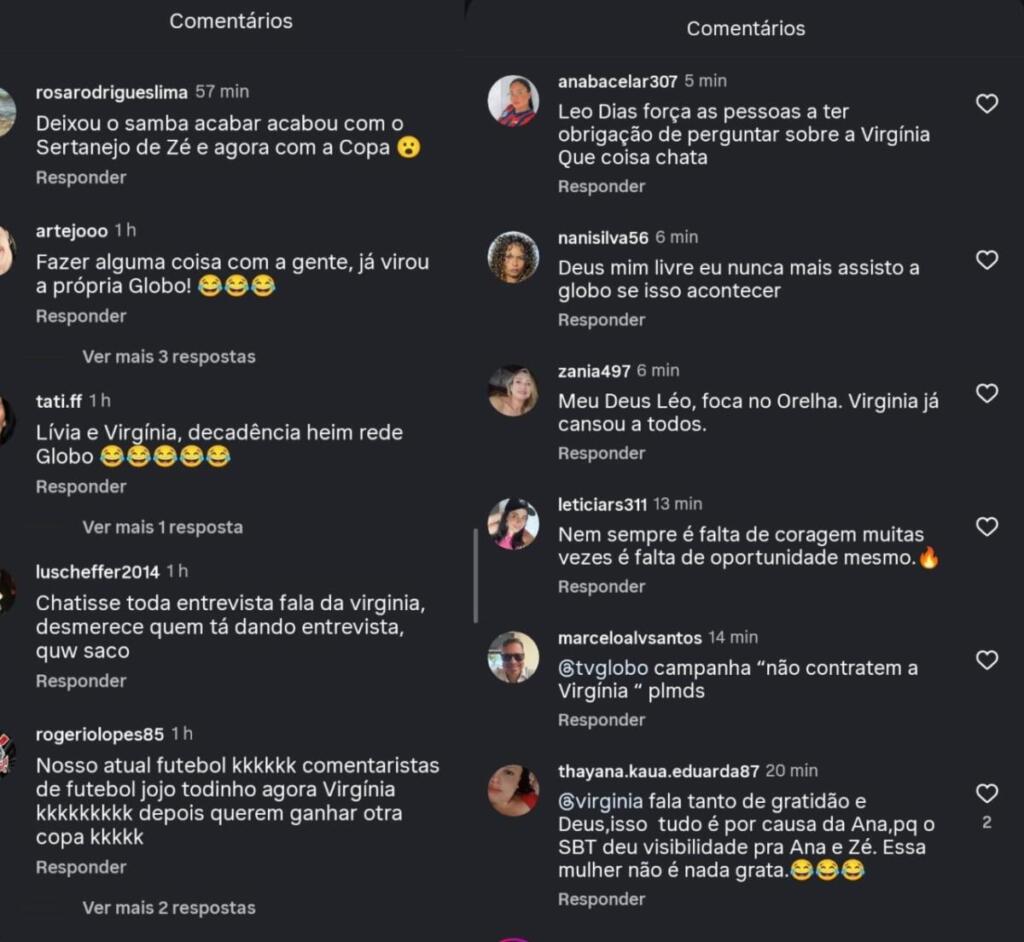
Task: Expand 'Ver mais 3 respostas' under artejooo
Action: (168, 357)
